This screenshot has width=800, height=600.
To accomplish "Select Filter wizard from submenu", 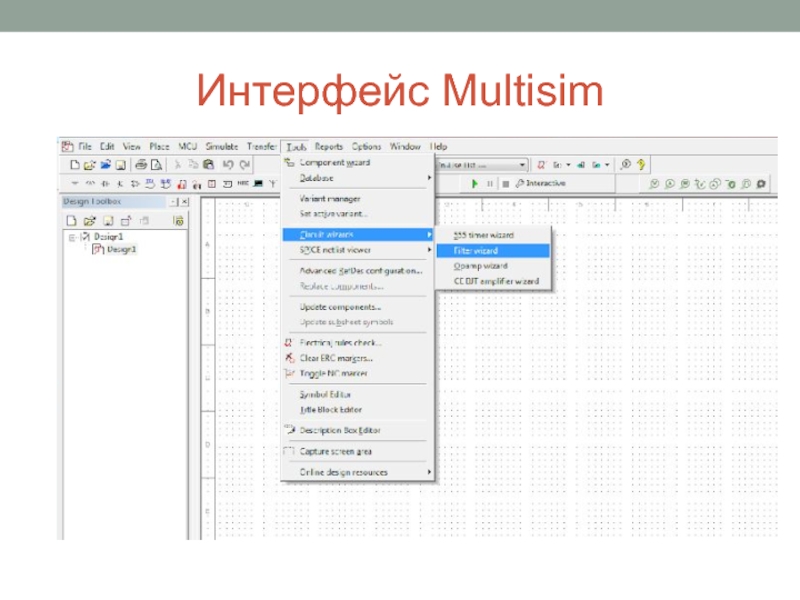I will (x=476, y=250).
